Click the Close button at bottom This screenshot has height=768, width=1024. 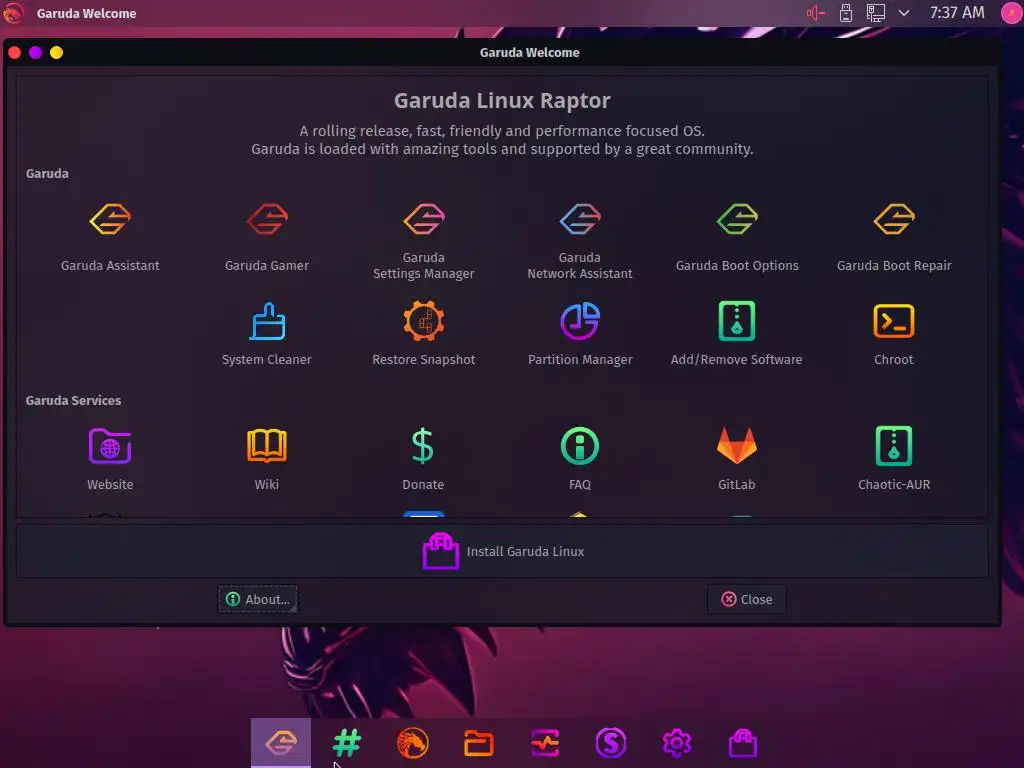(746, 599)
